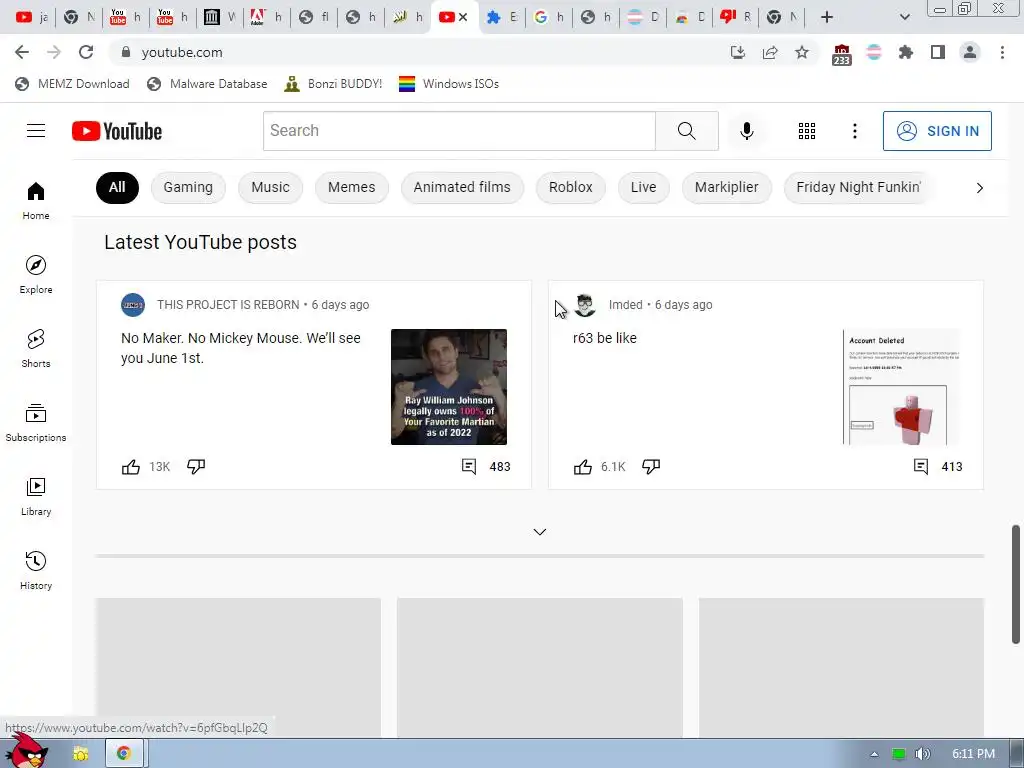Open Library in sidebar
Viewport: 1024px width, 768px height.
pyautogui.click(x=36, y=496)
